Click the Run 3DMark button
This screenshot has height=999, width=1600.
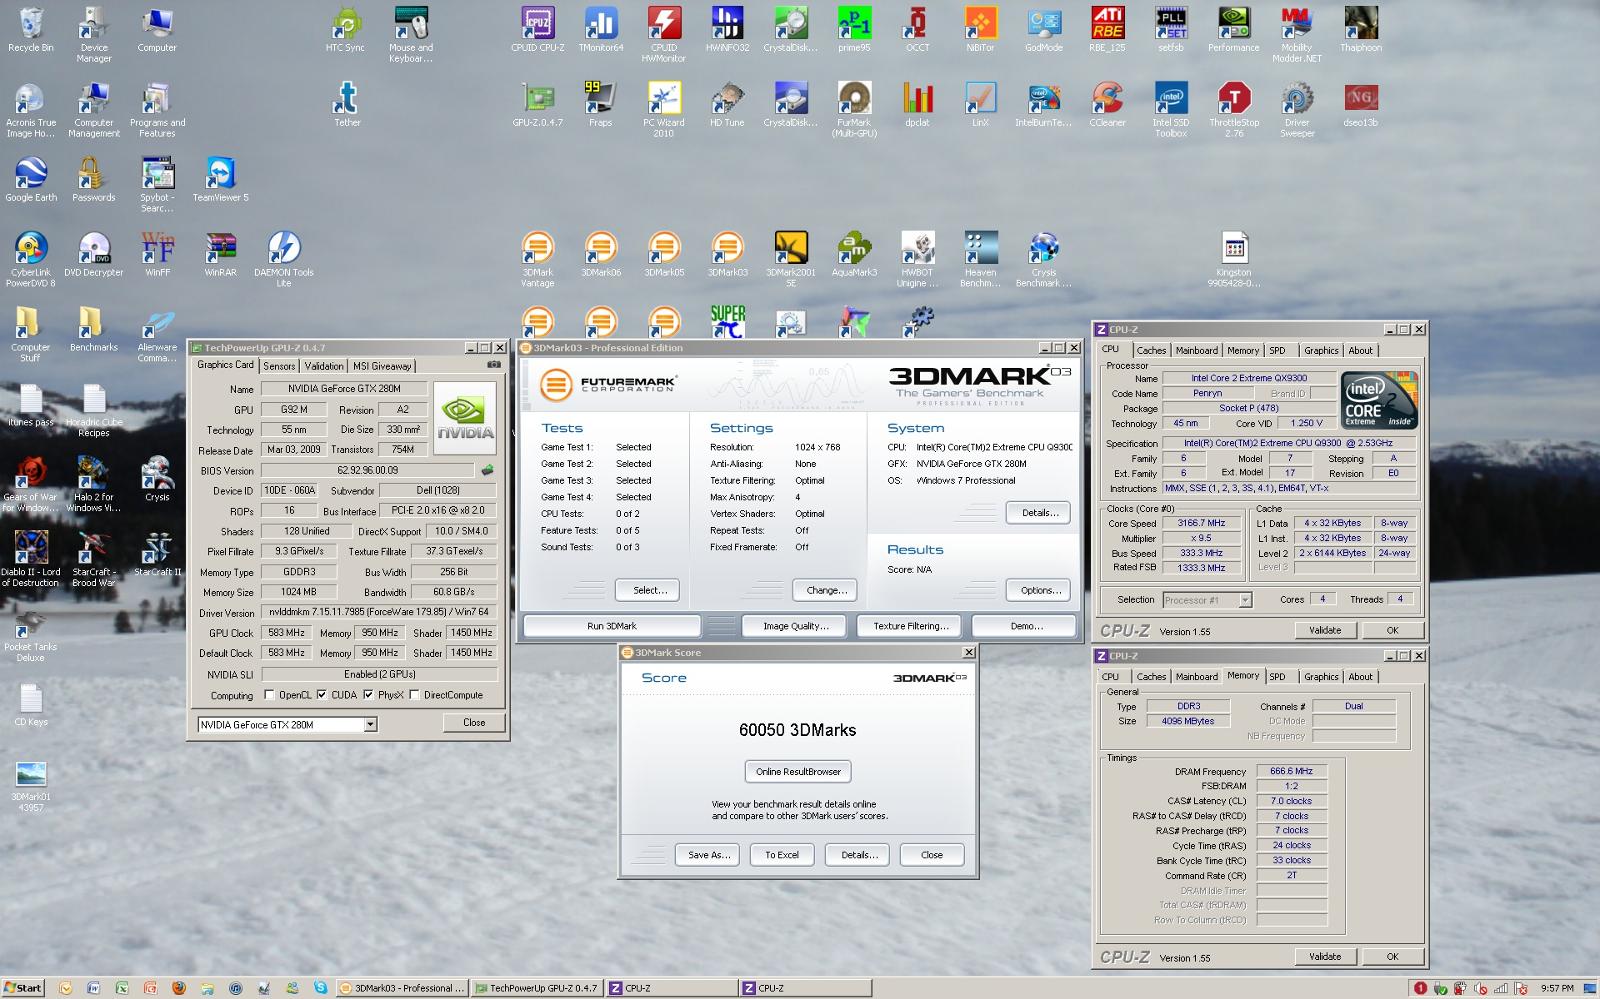point(612,626)
